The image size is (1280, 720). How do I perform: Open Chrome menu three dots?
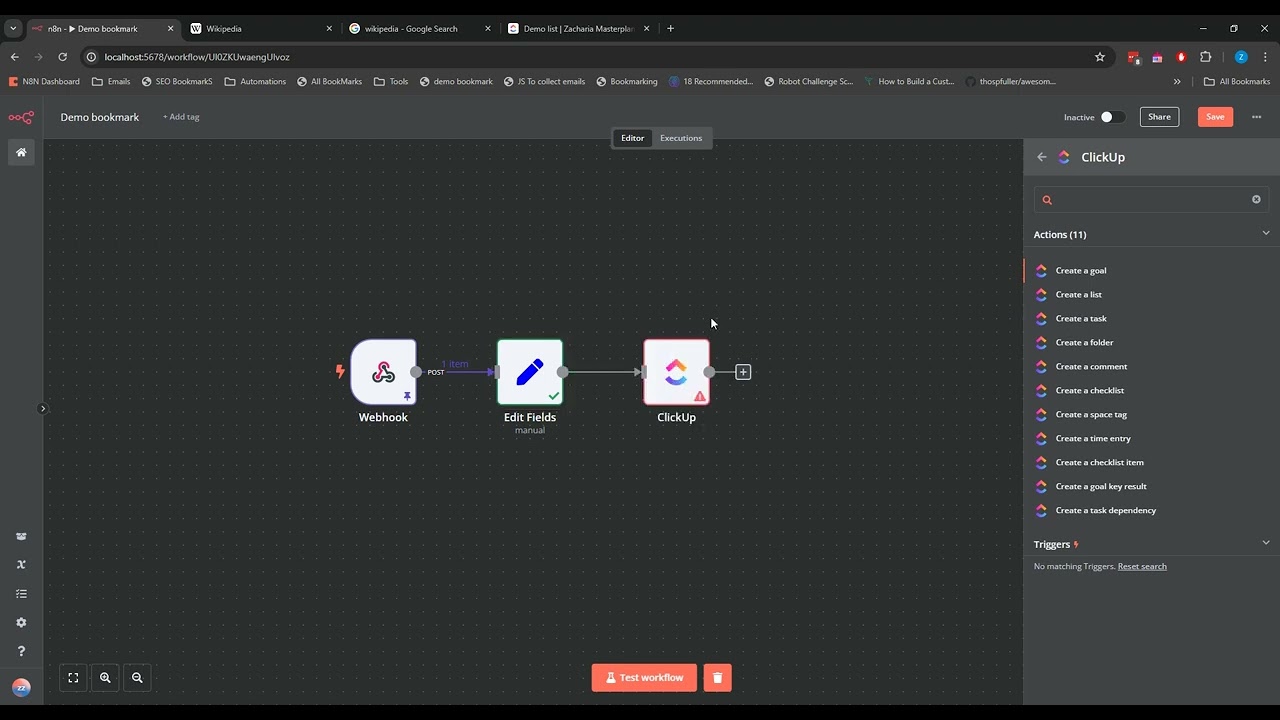point(1265,57)
